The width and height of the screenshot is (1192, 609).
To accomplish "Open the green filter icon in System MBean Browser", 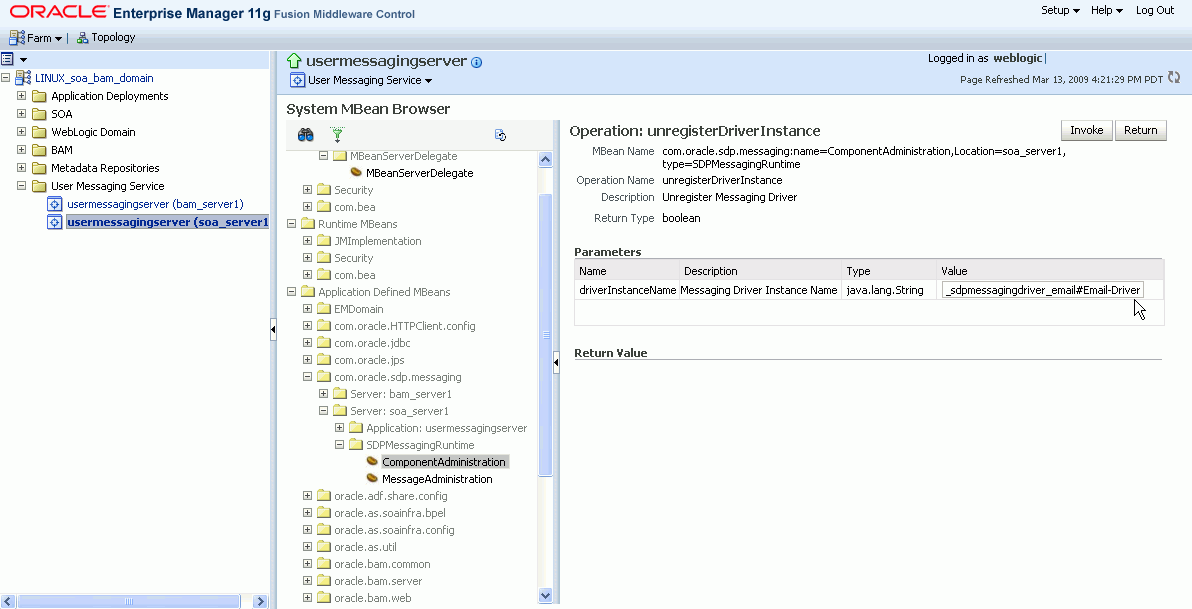I will click(337, 134).
